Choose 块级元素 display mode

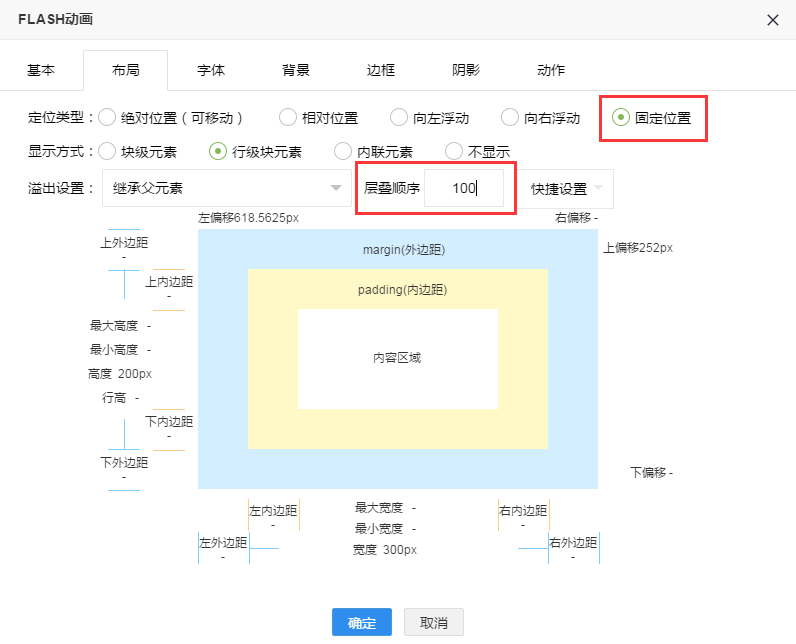[x=107, y=152]
